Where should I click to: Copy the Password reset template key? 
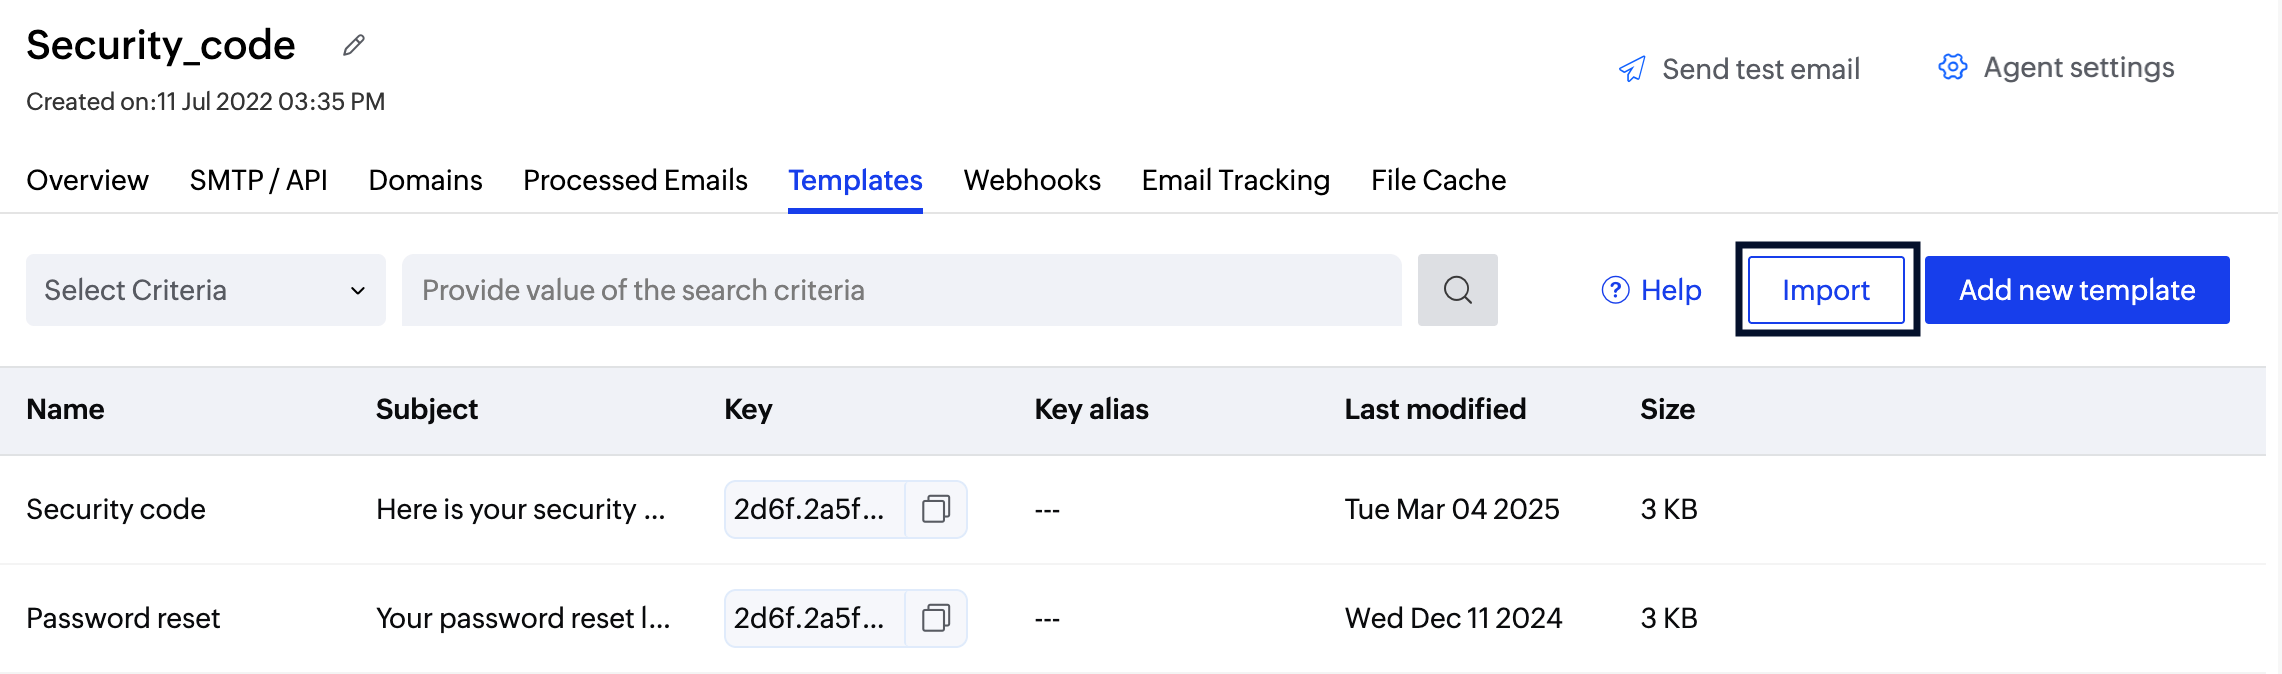(x=937, y=618)
